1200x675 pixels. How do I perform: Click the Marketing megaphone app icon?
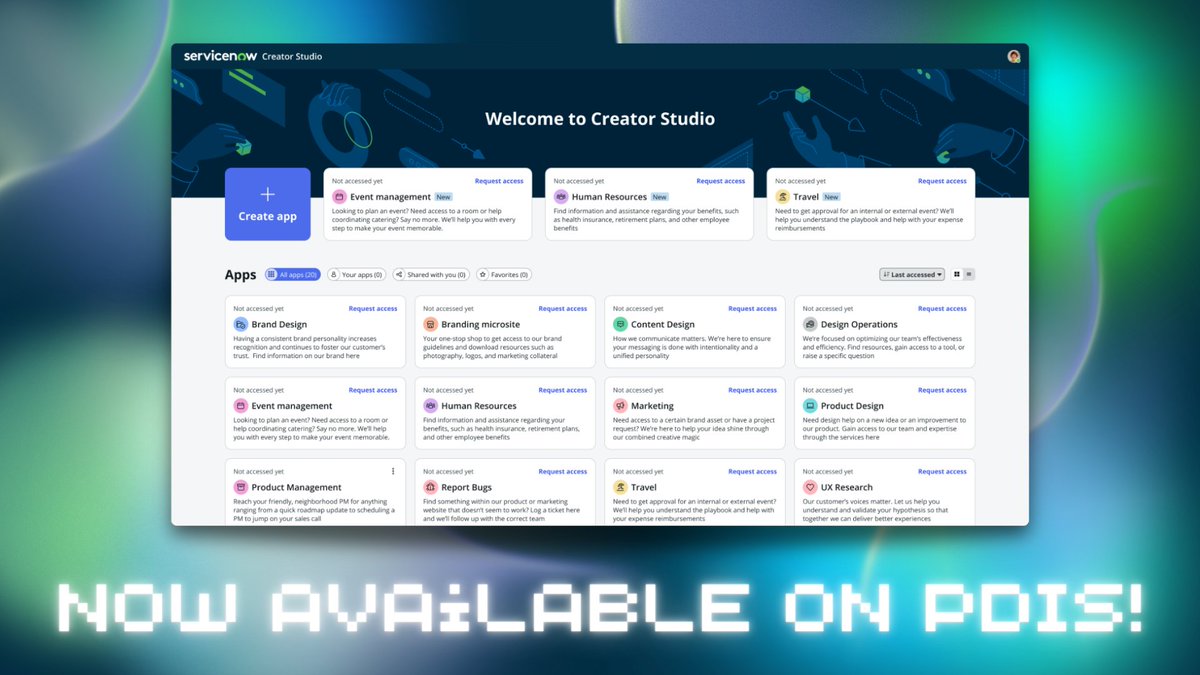tap(620, 406)
